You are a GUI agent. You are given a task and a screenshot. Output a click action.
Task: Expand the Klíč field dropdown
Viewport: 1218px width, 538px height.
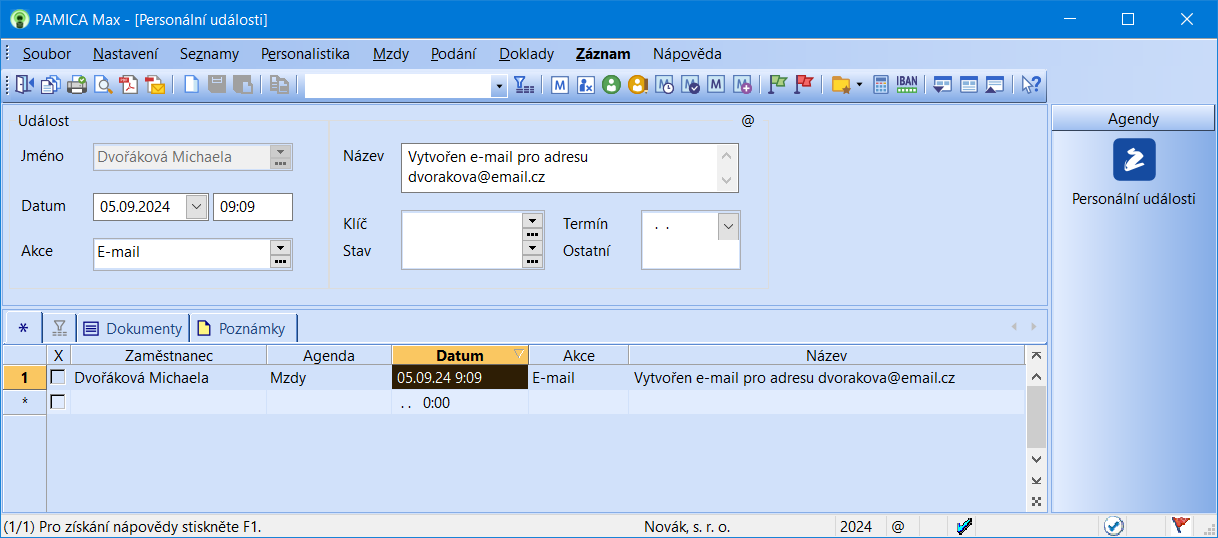click(x=533, y=219)
